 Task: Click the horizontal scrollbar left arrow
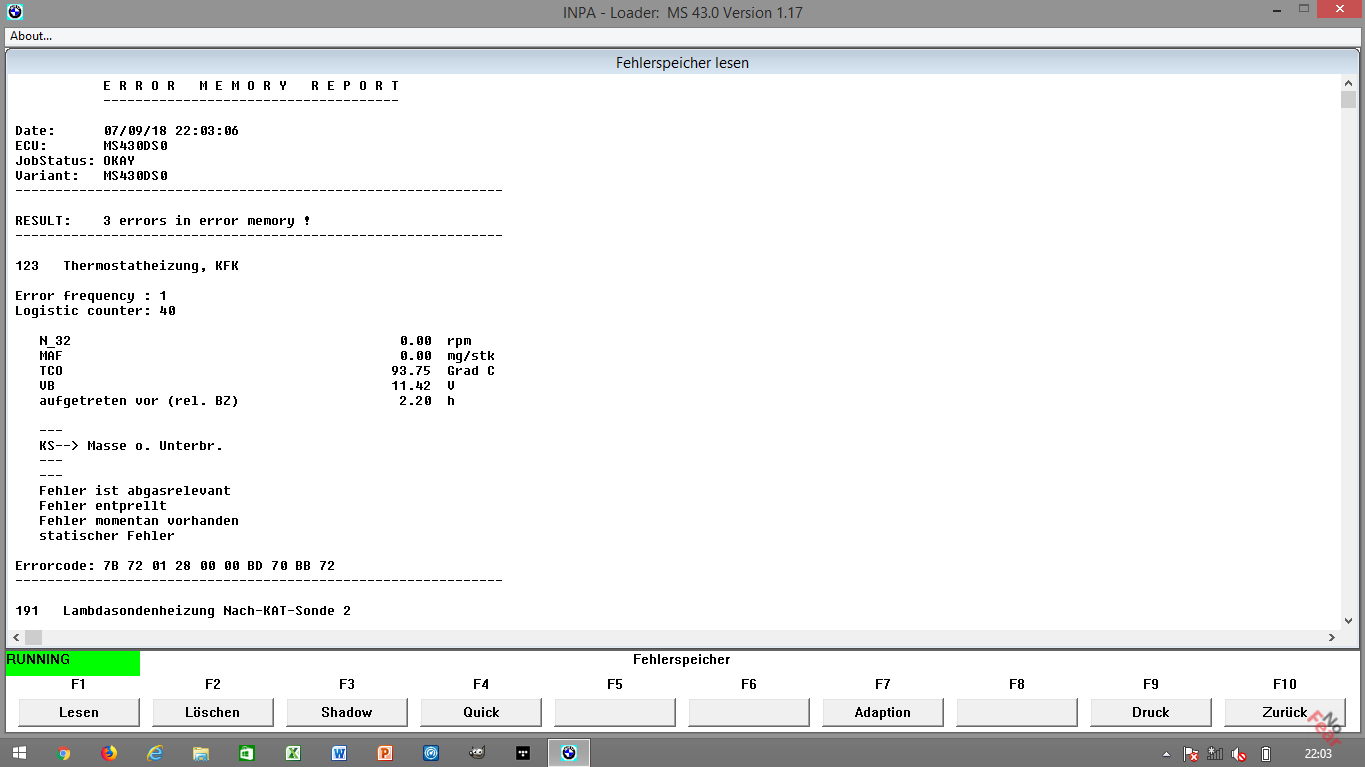(x=16, y=637)
